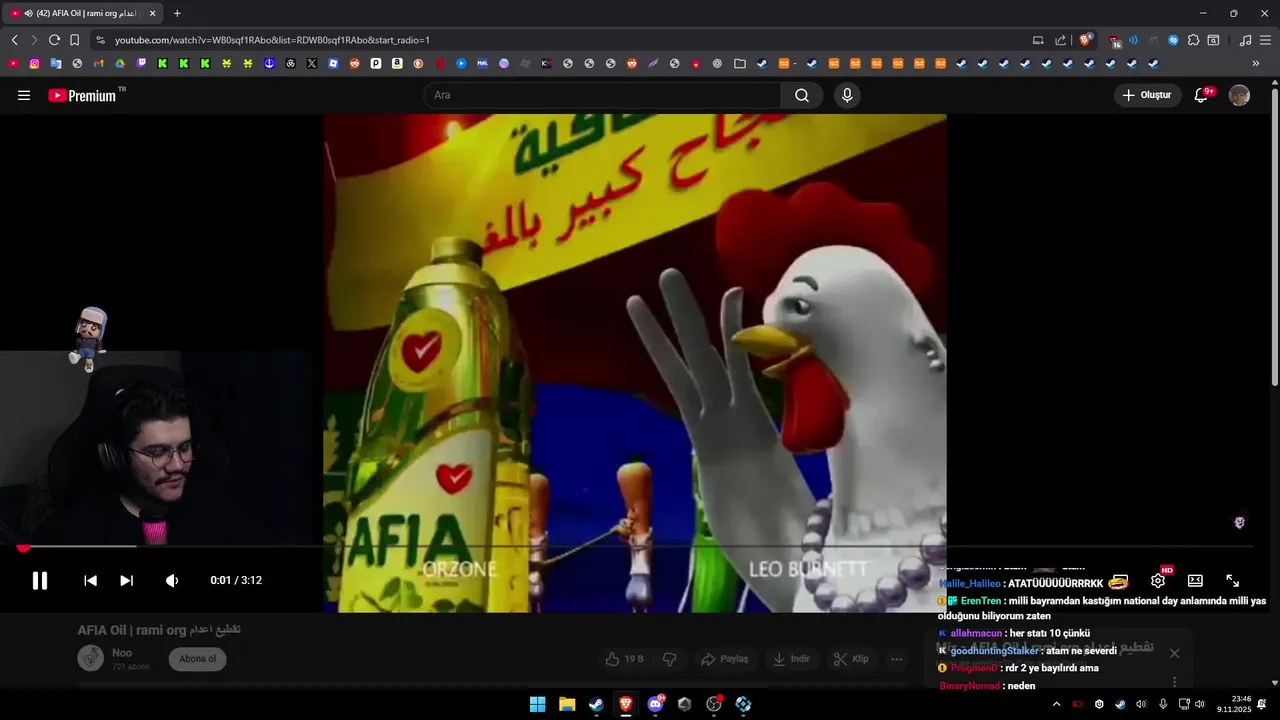Download the video via İndir
The height and width of the screenshot is (720, 1280).
tap(792, 659)
